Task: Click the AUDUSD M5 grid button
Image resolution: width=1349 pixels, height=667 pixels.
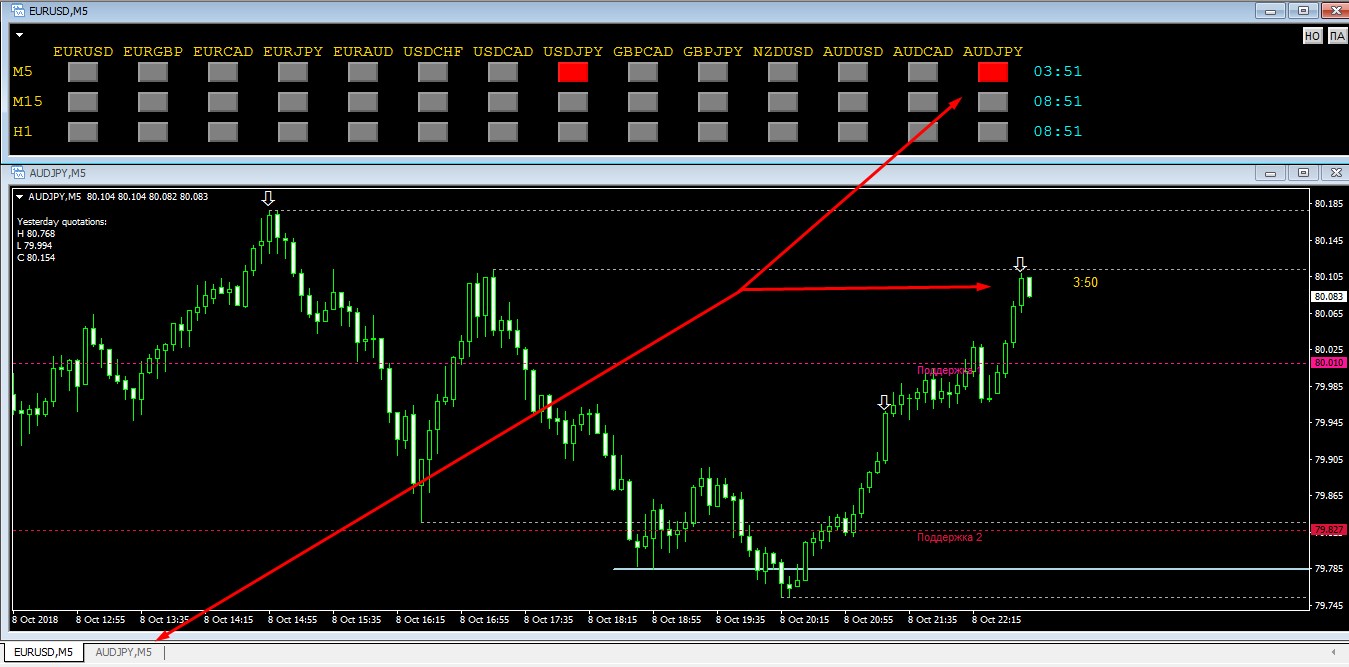Action: tap(853, 72)
